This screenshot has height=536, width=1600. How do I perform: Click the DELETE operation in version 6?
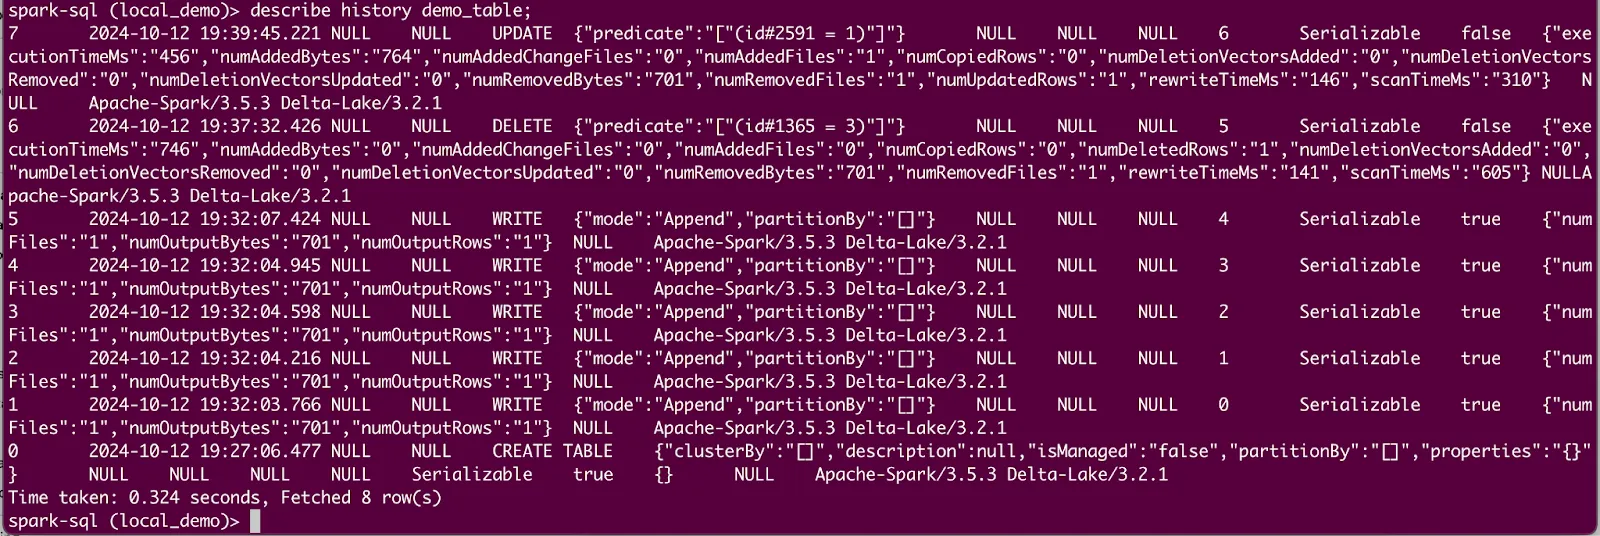coord(522,127)
